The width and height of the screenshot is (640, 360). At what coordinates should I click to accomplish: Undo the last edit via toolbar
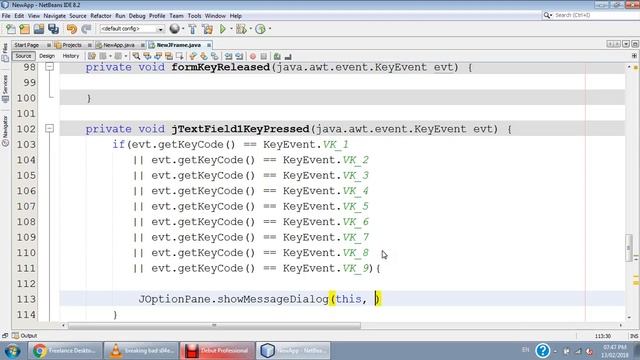tap(72, 29)
